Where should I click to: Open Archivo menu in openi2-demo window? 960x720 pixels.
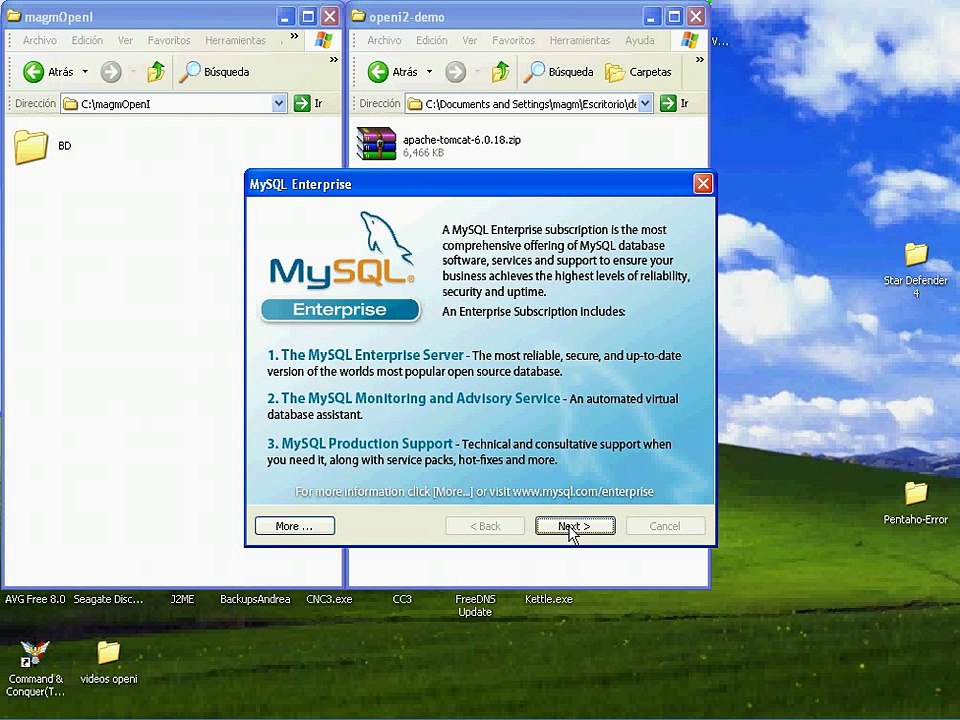tap(384, 40)
